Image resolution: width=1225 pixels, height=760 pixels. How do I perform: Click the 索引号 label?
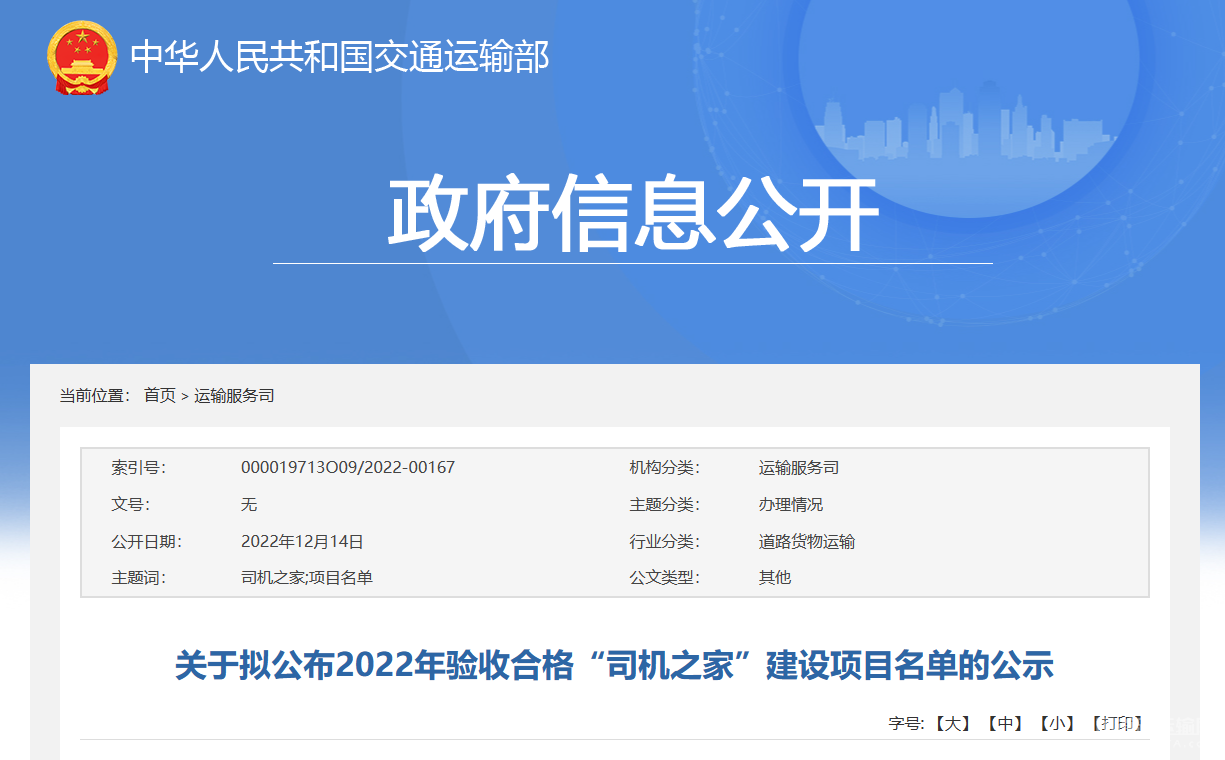click(138, 468)
